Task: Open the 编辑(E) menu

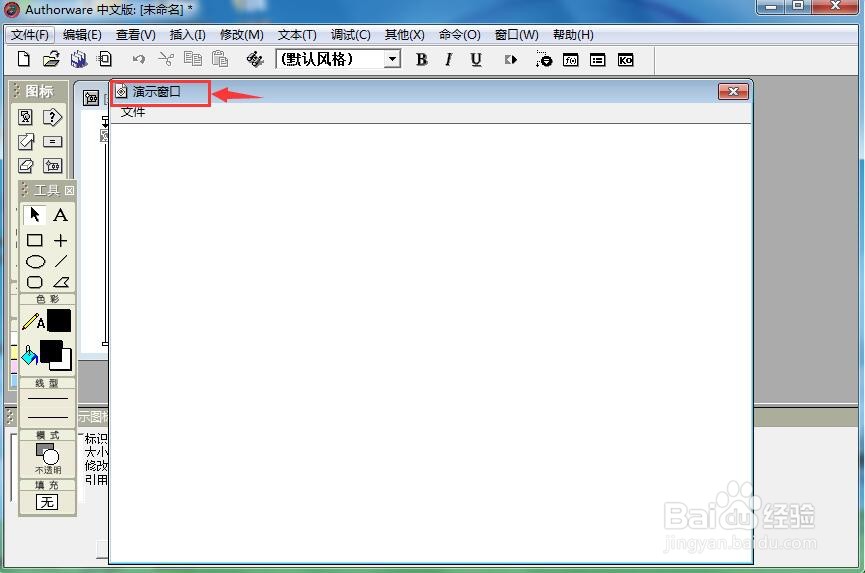Action: click(x=82, y=35)
